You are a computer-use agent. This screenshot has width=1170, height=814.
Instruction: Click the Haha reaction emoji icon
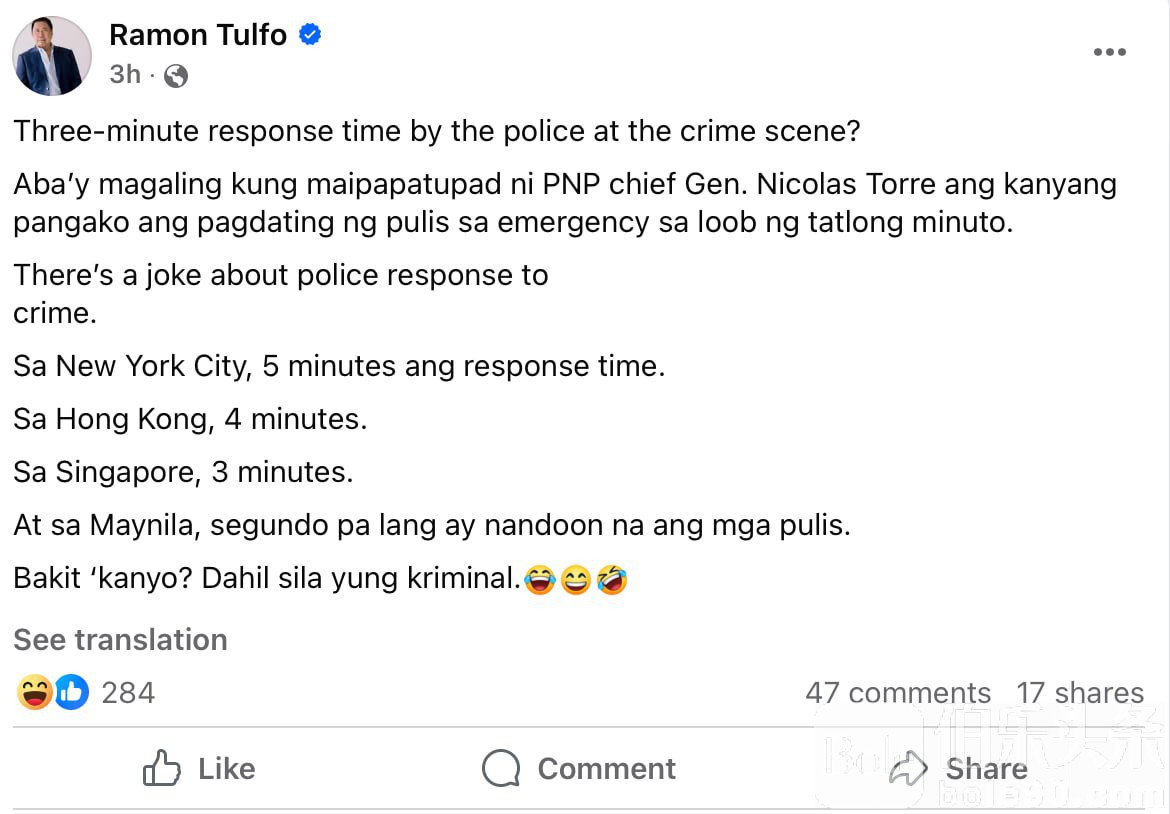coord(34,692)
